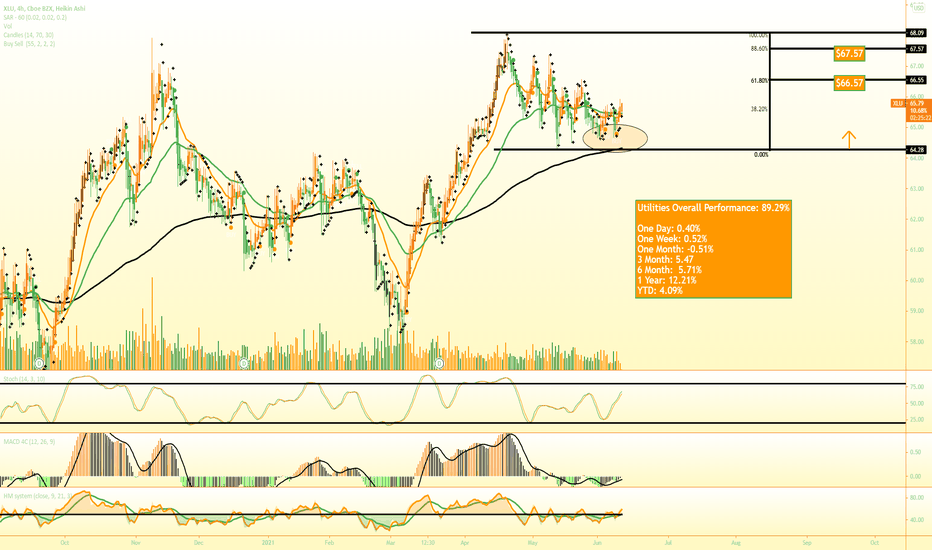This screenshot has height=550, width=932.
Task: Click the 80.00 HM system scale value
Action: pos(916,498)
